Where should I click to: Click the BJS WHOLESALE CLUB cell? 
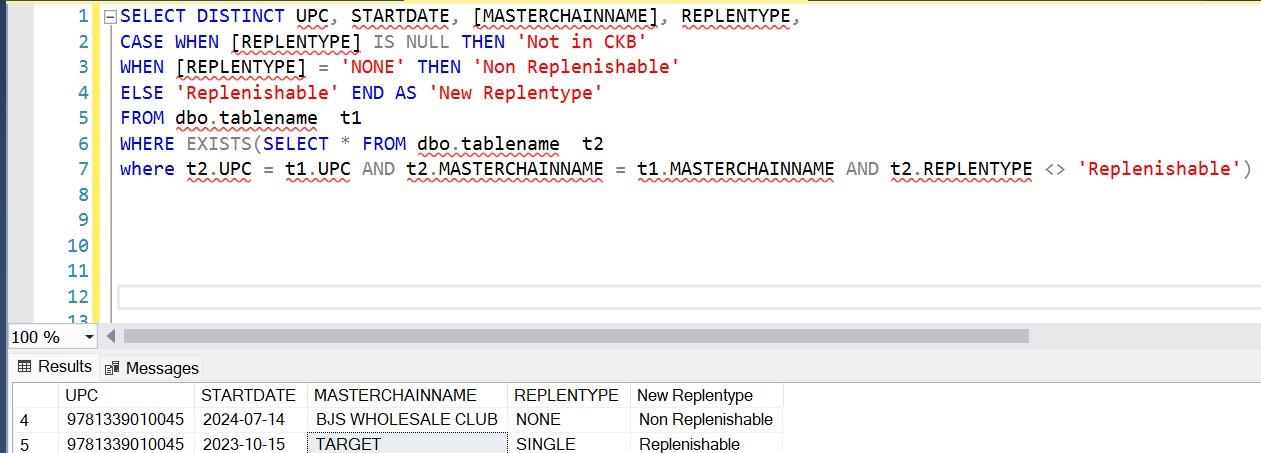[x=407, y=419]
